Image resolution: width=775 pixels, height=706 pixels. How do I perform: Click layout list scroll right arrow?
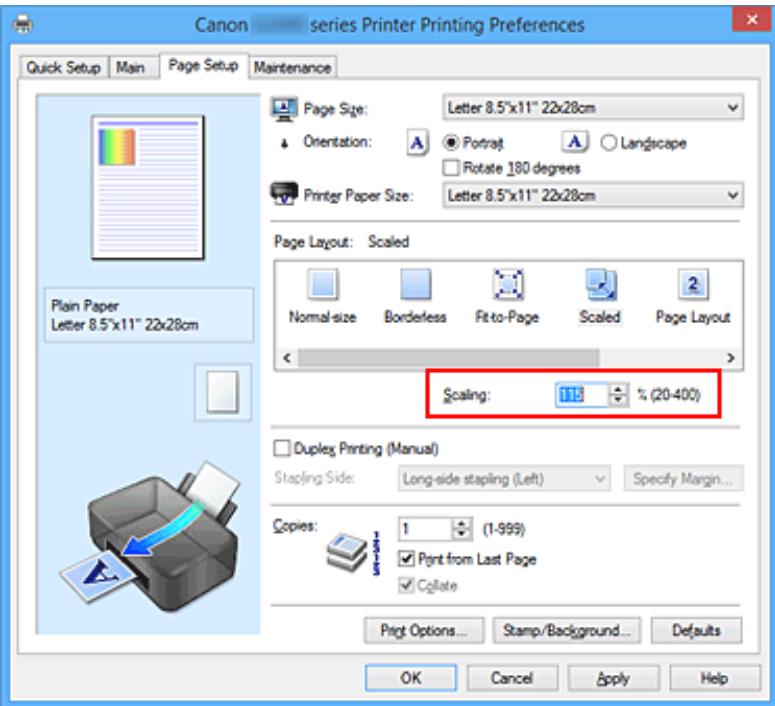(731, 357)
